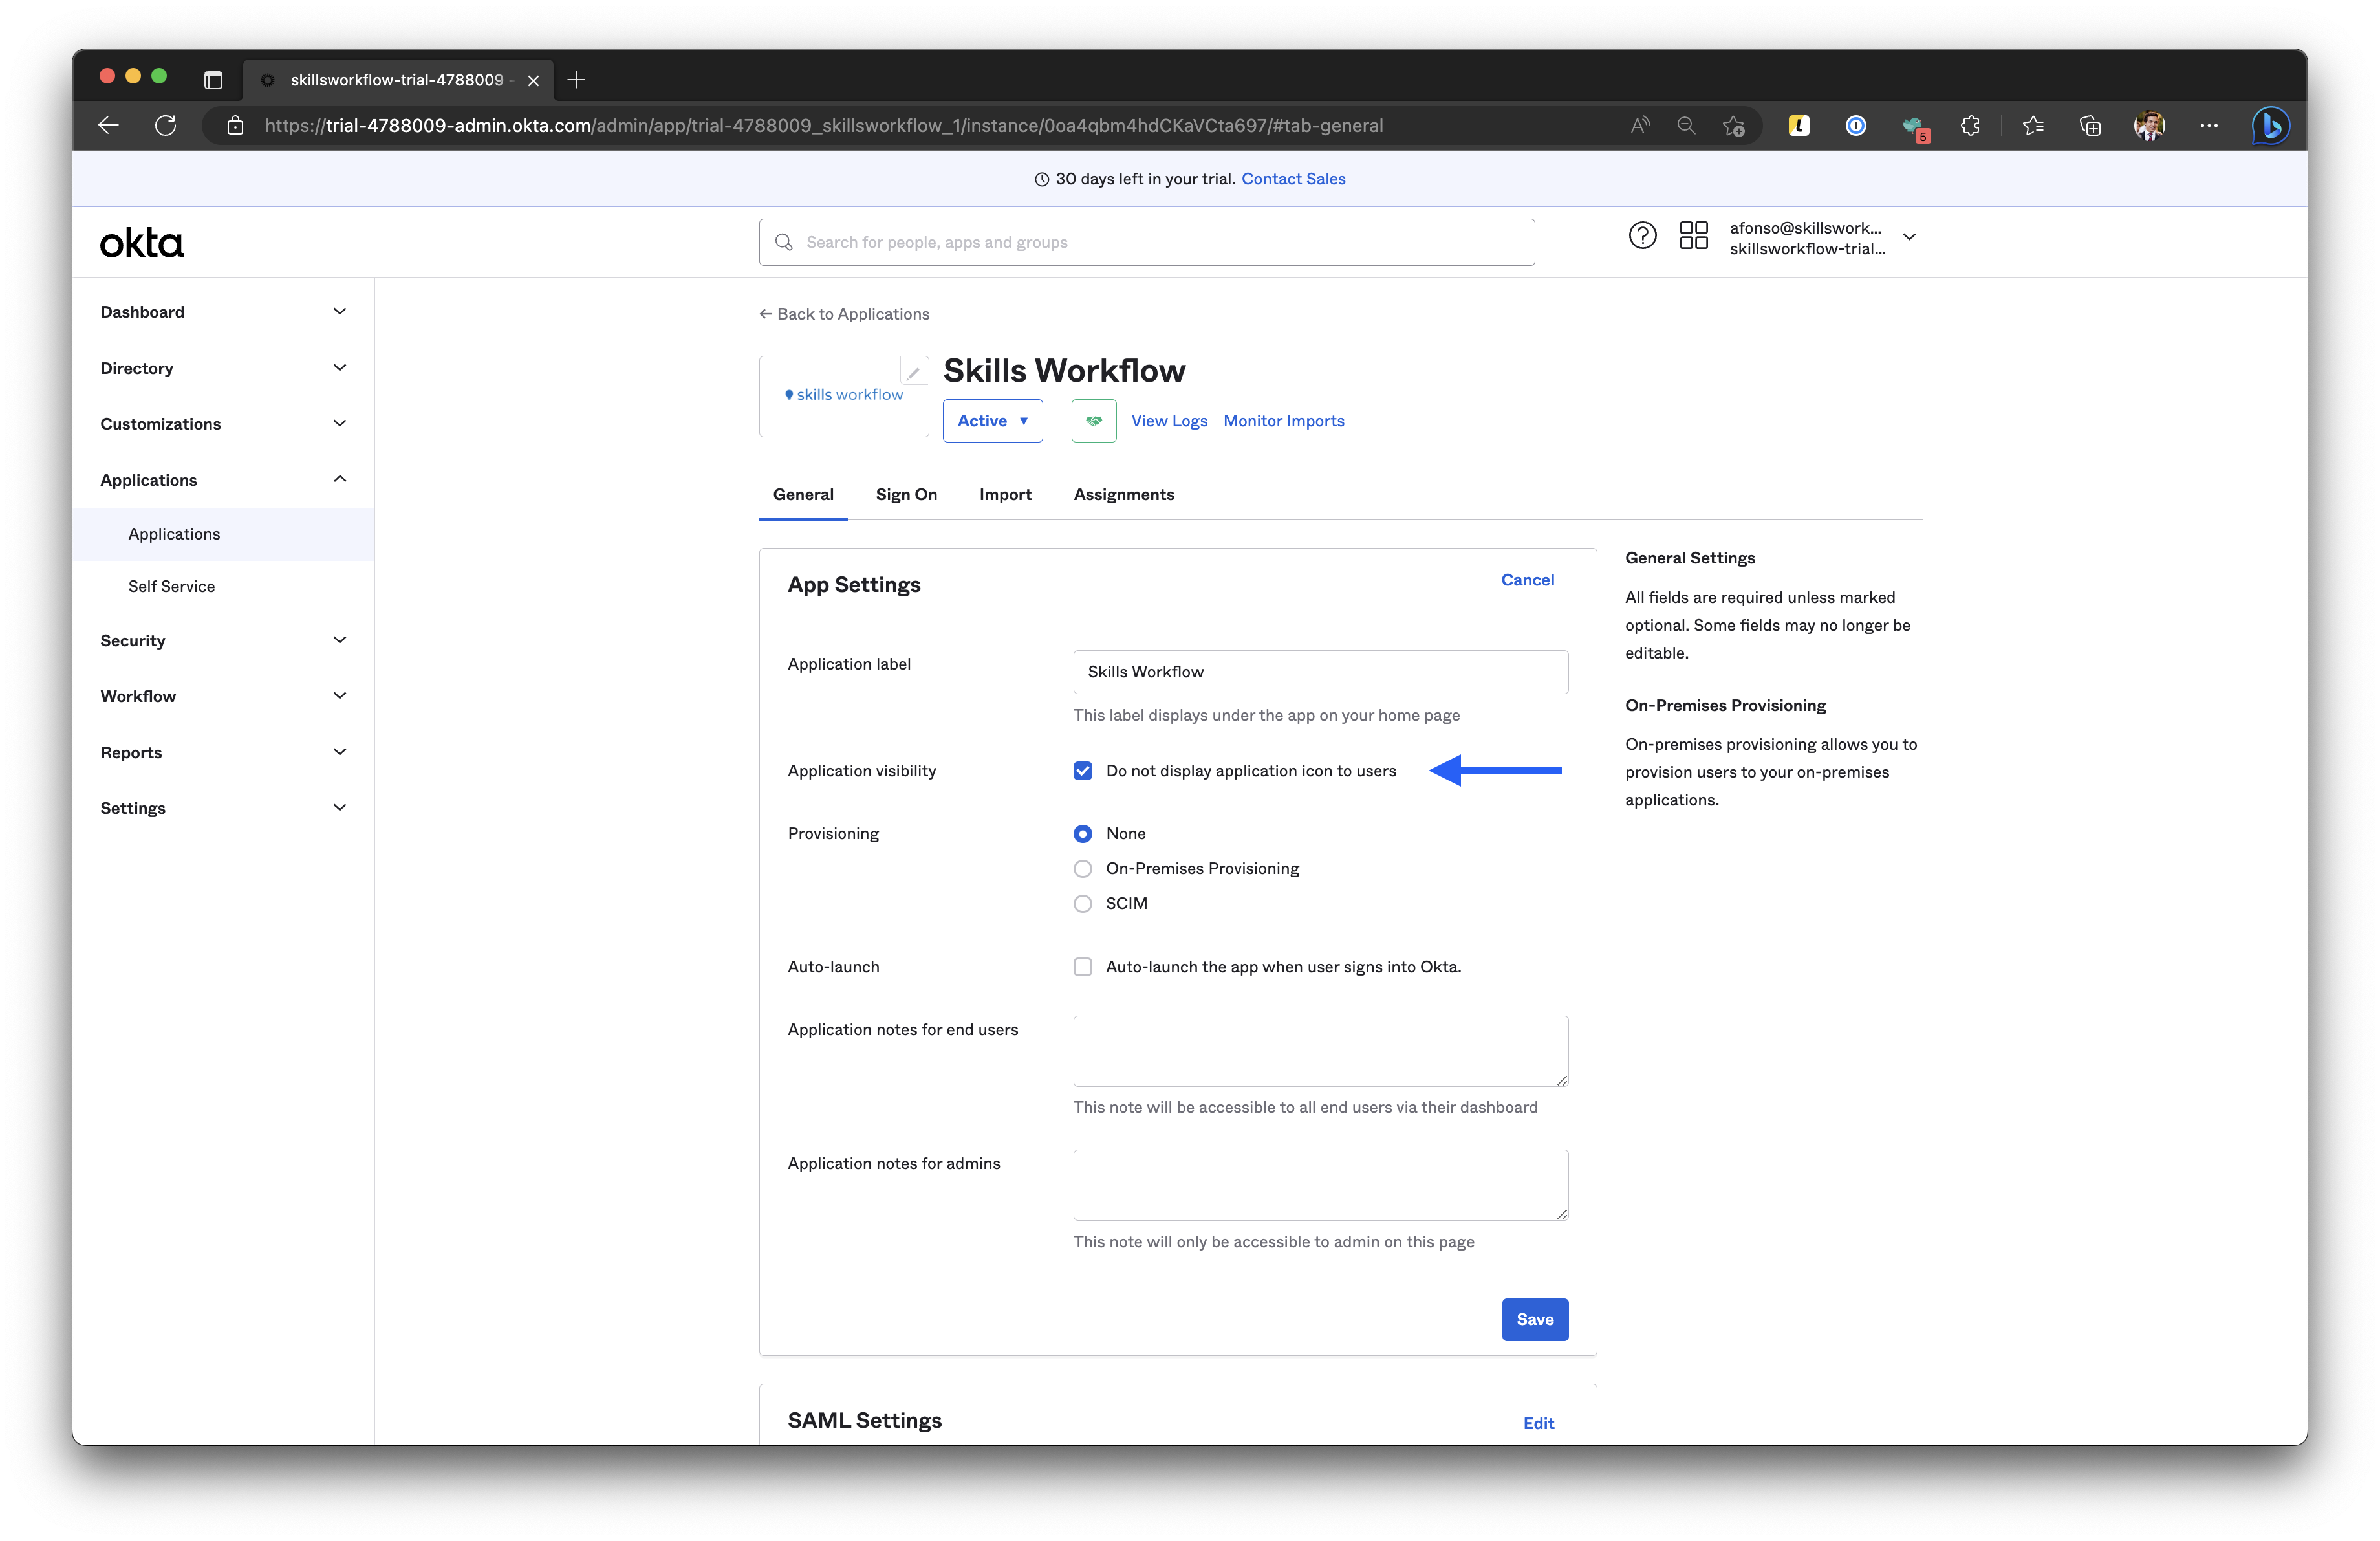Close the skillsworkflow-trial browser tab
This screenshot has height=1541, width=2380.
[534, 80]
